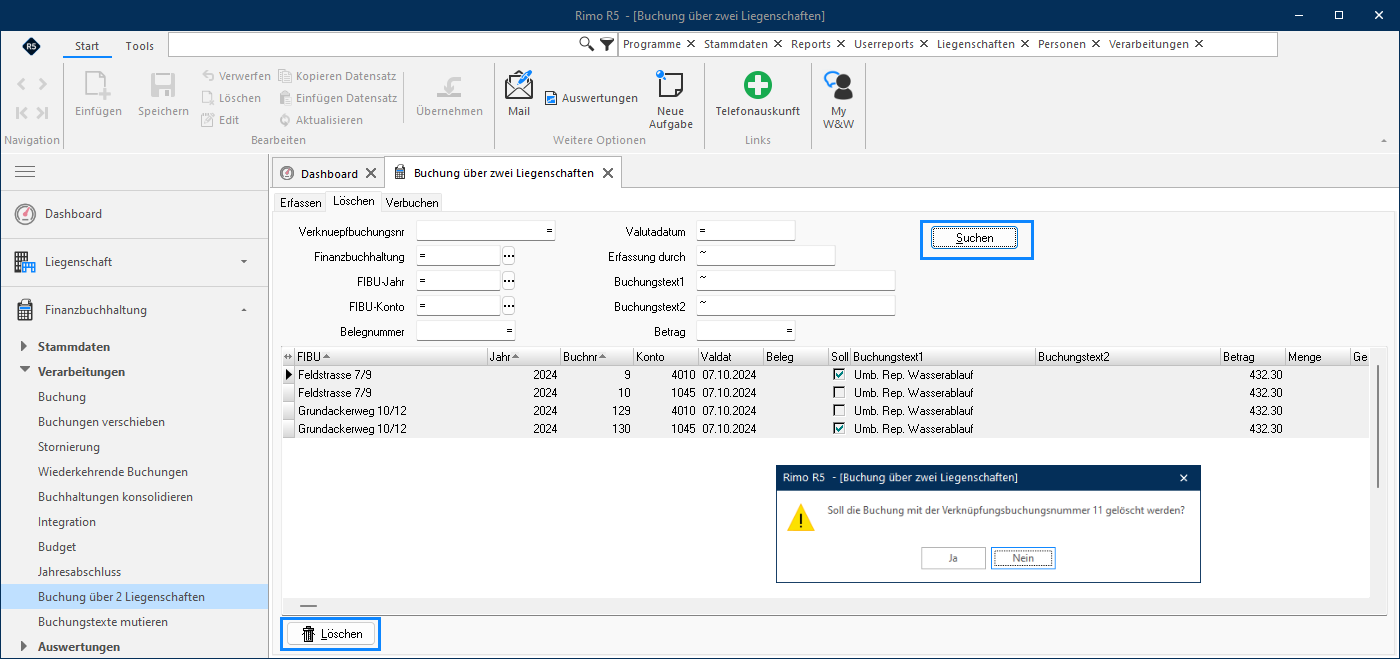Image resolution: width=1400 pixels, height=659 pixels.
Task: Click the Speichern disk icon
Action: pos(163,85)
